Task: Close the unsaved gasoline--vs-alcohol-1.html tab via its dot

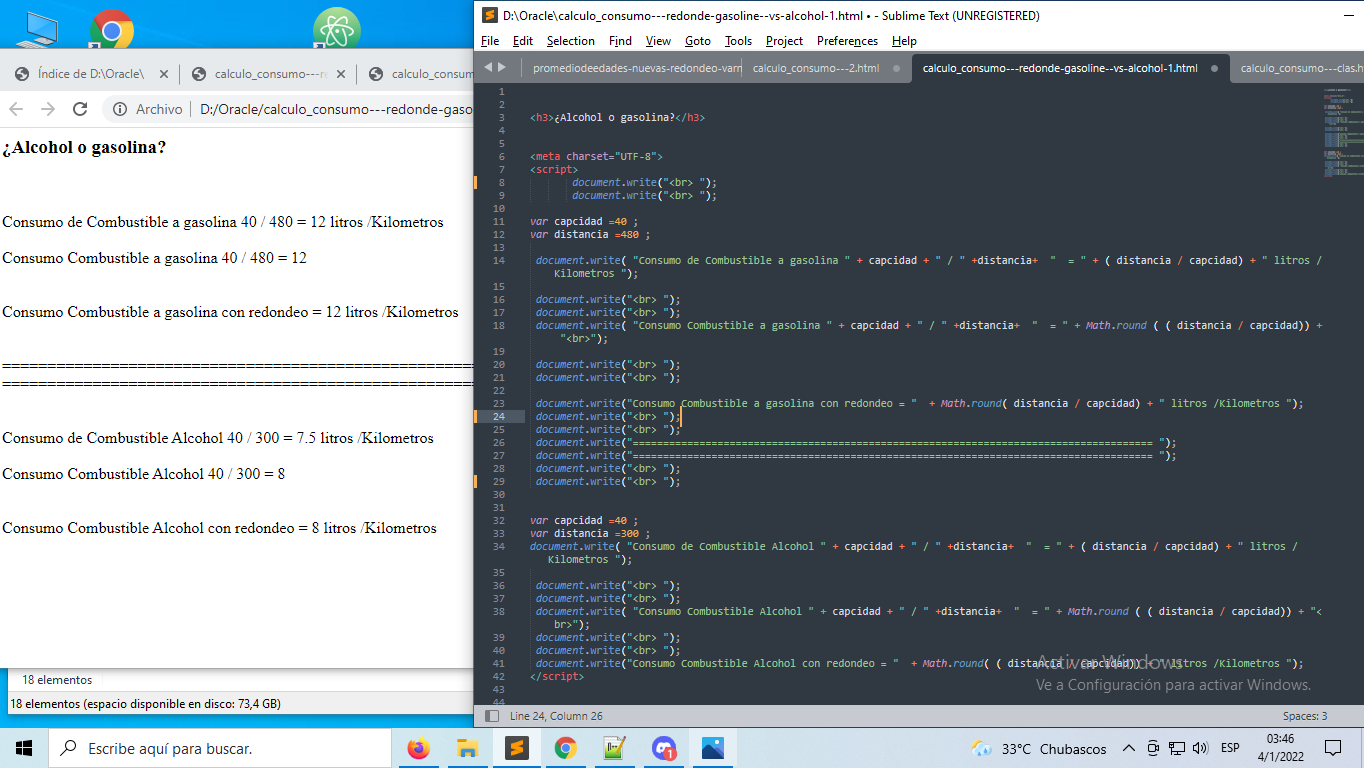Action: (1214, 69)
